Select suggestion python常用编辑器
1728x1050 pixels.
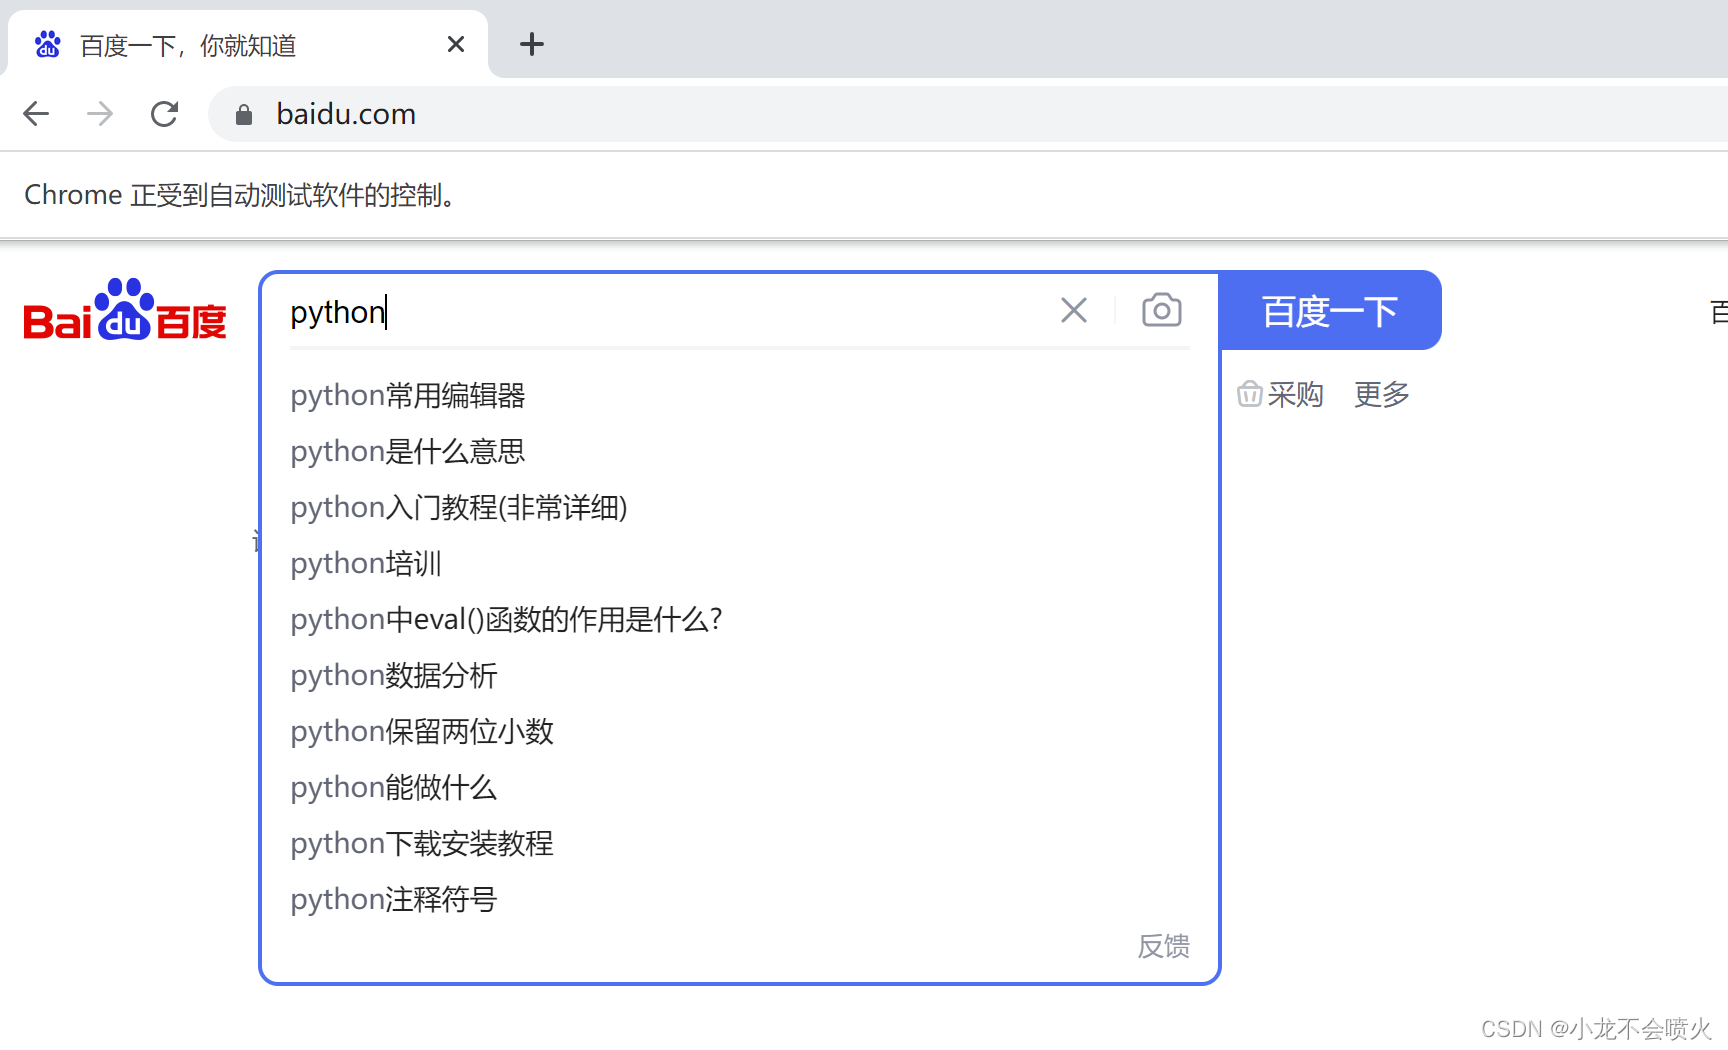coord(740,396)
